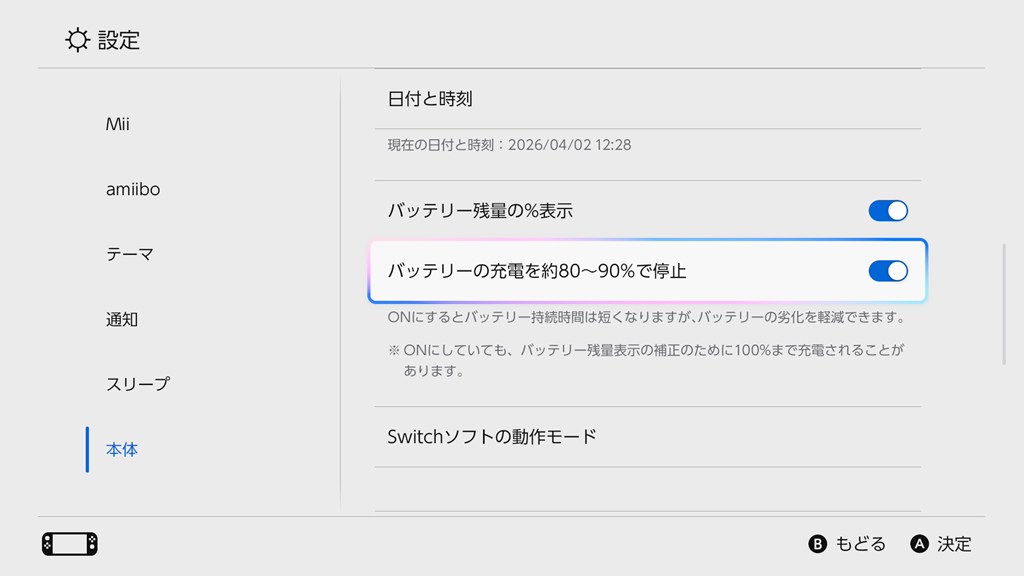
Task: Open 日付と時刻 settings
Action: coord(430,99)
